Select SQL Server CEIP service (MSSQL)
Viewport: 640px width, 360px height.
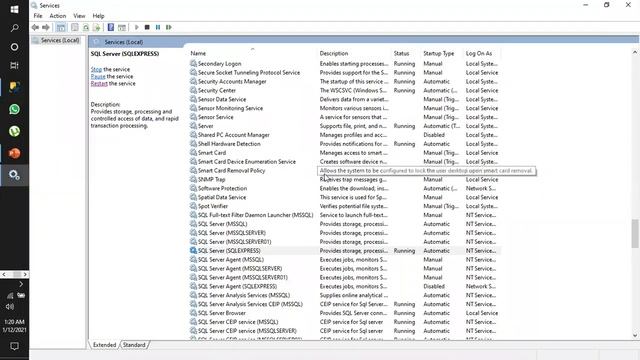tap(238, 322)
